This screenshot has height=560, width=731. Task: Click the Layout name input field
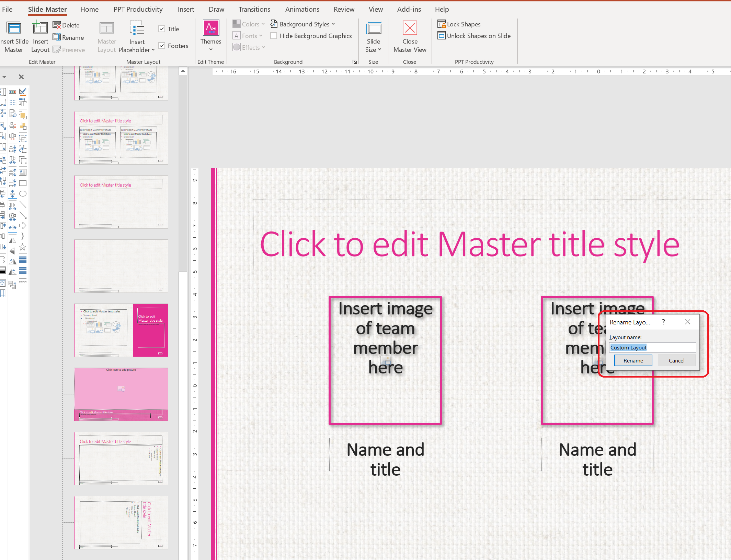click(x=652, y=347)
